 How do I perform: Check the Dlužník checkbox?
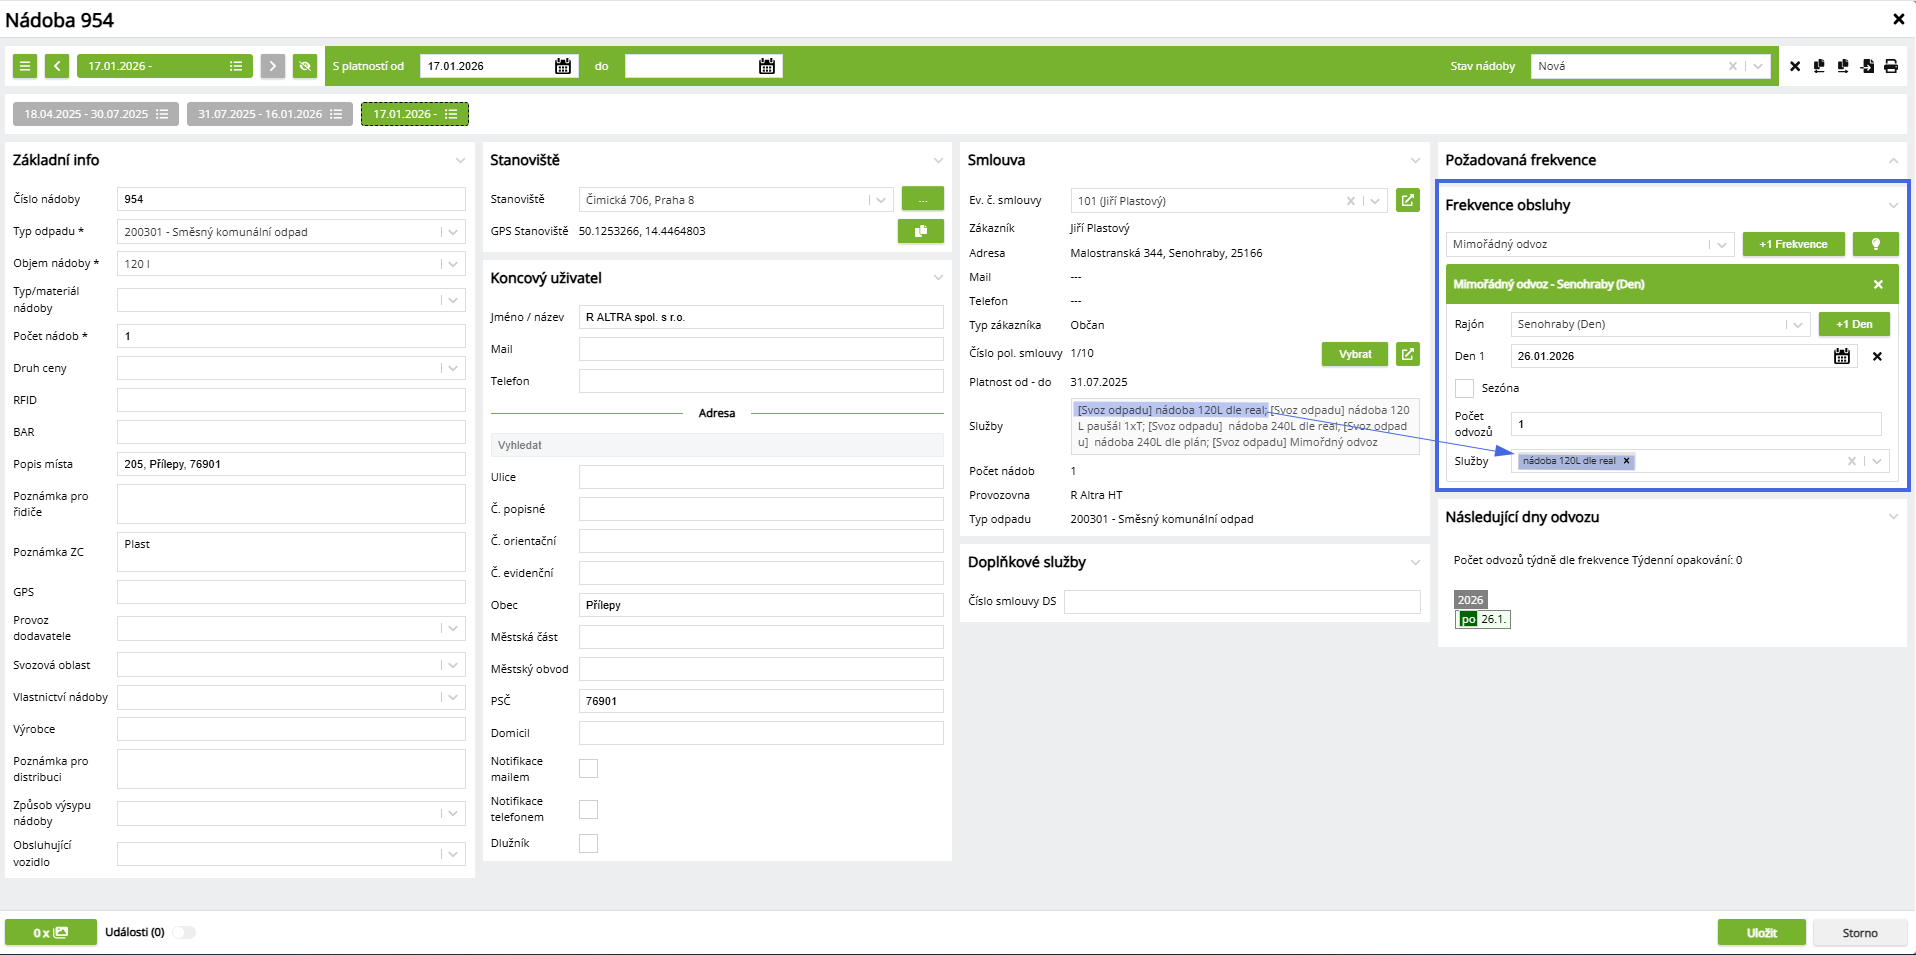589,843
